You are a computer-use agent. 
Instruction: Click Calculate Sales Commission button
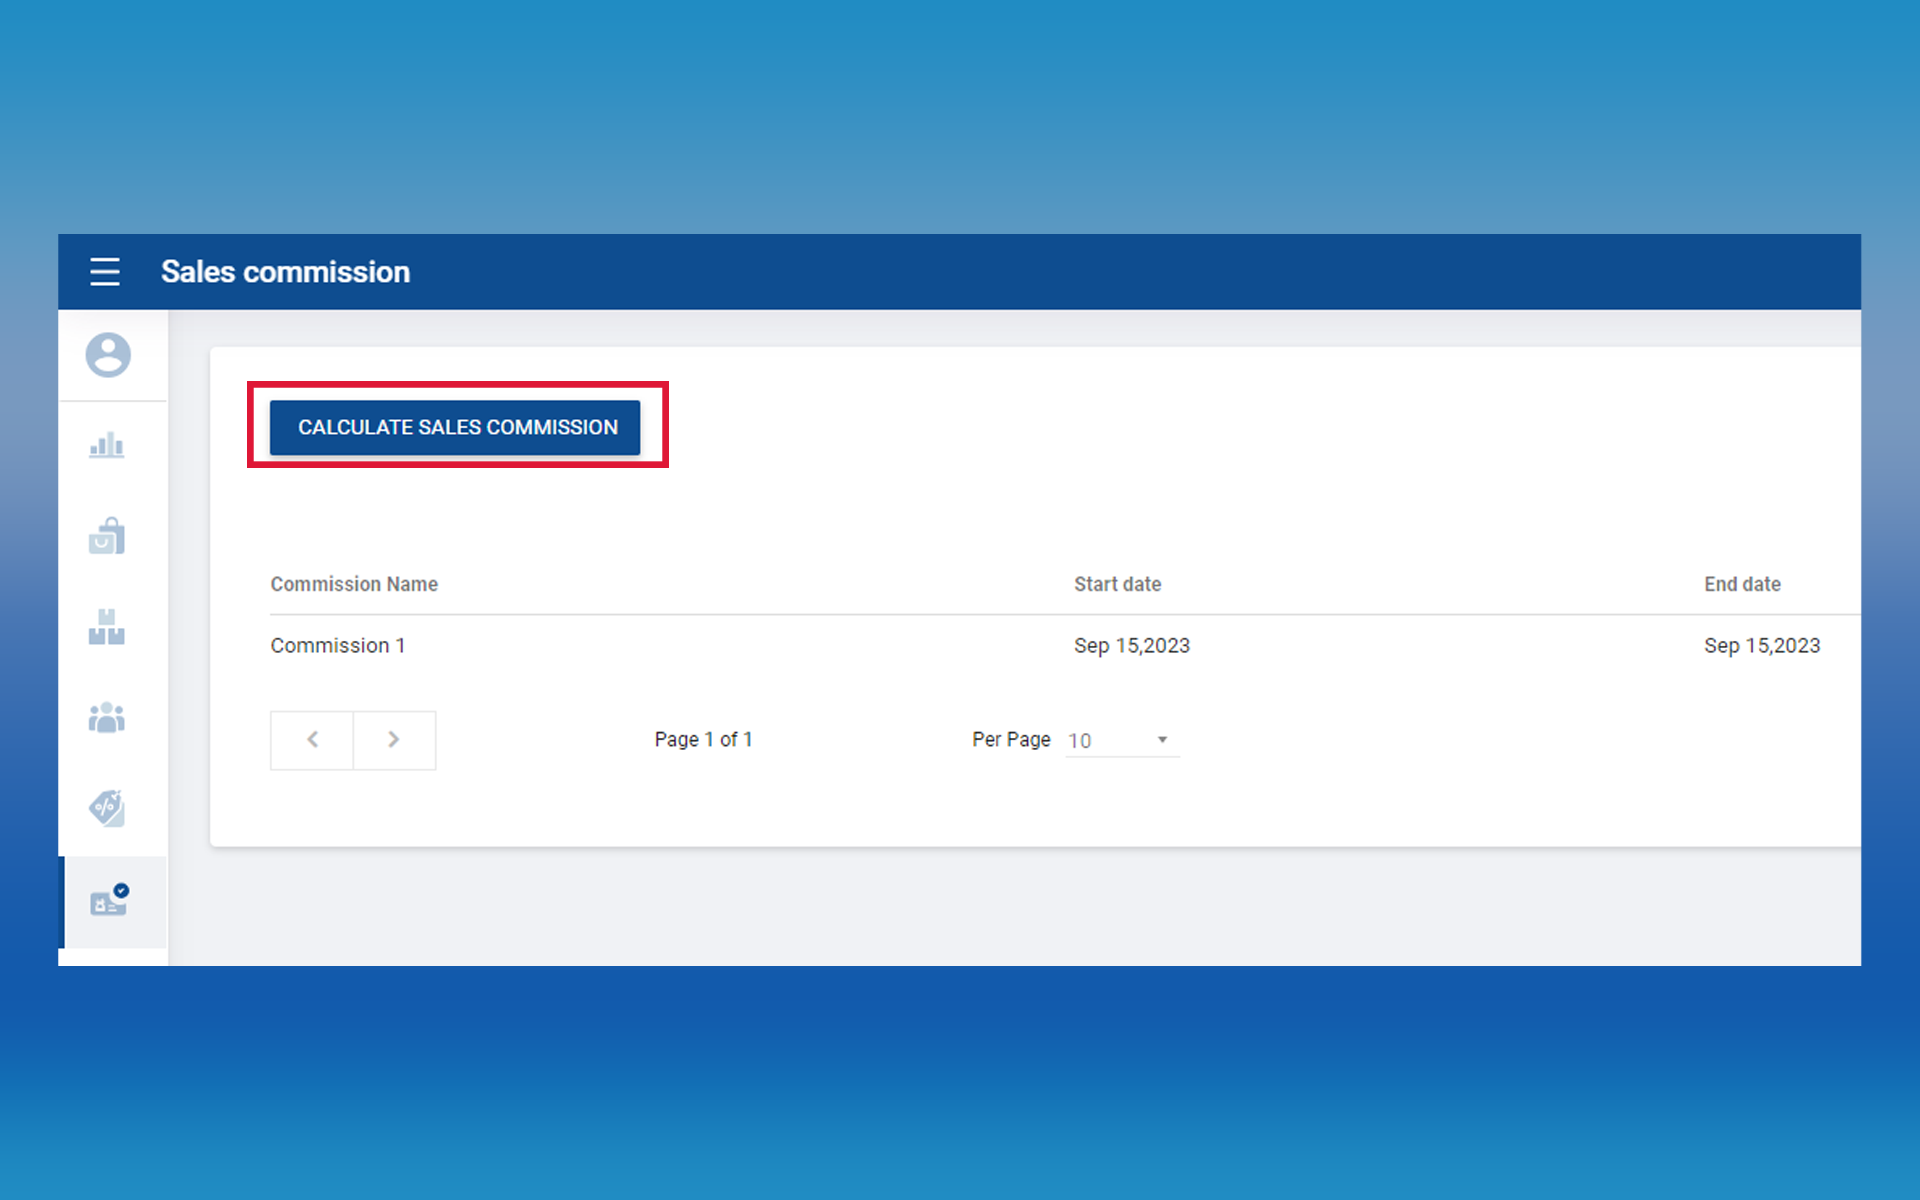click(455, 428)
